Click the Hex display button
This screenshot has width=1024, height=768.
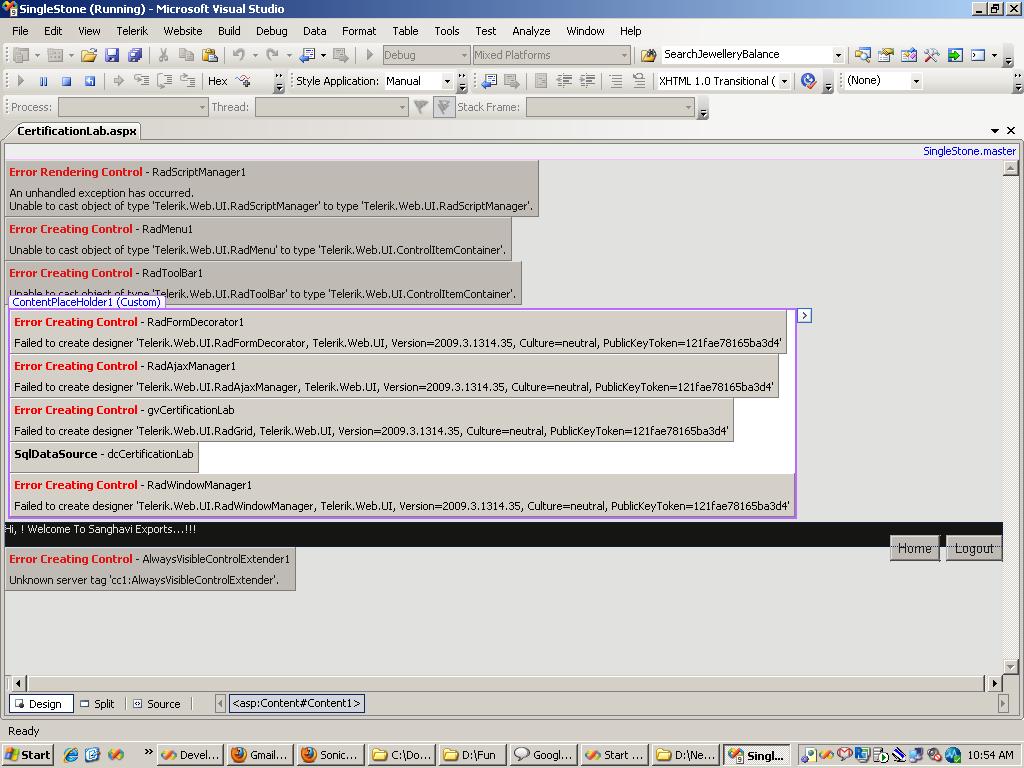point(217,81)
